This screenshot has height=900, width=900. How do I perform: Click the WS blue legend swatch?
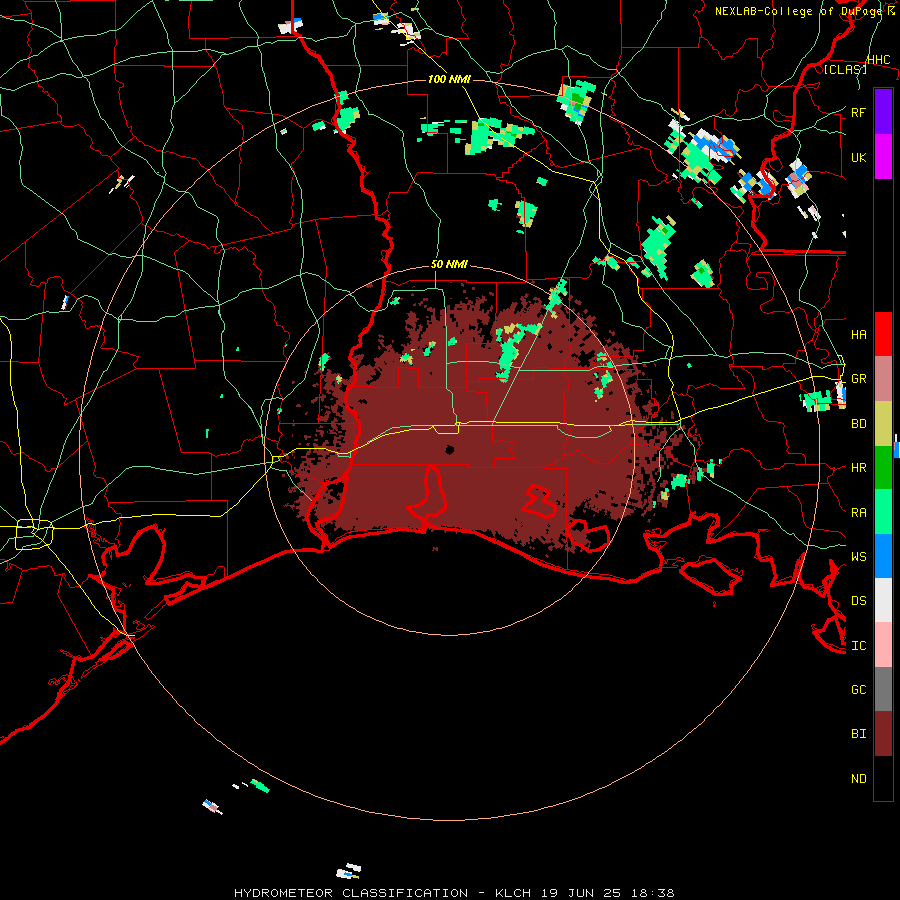coord(883,556)
